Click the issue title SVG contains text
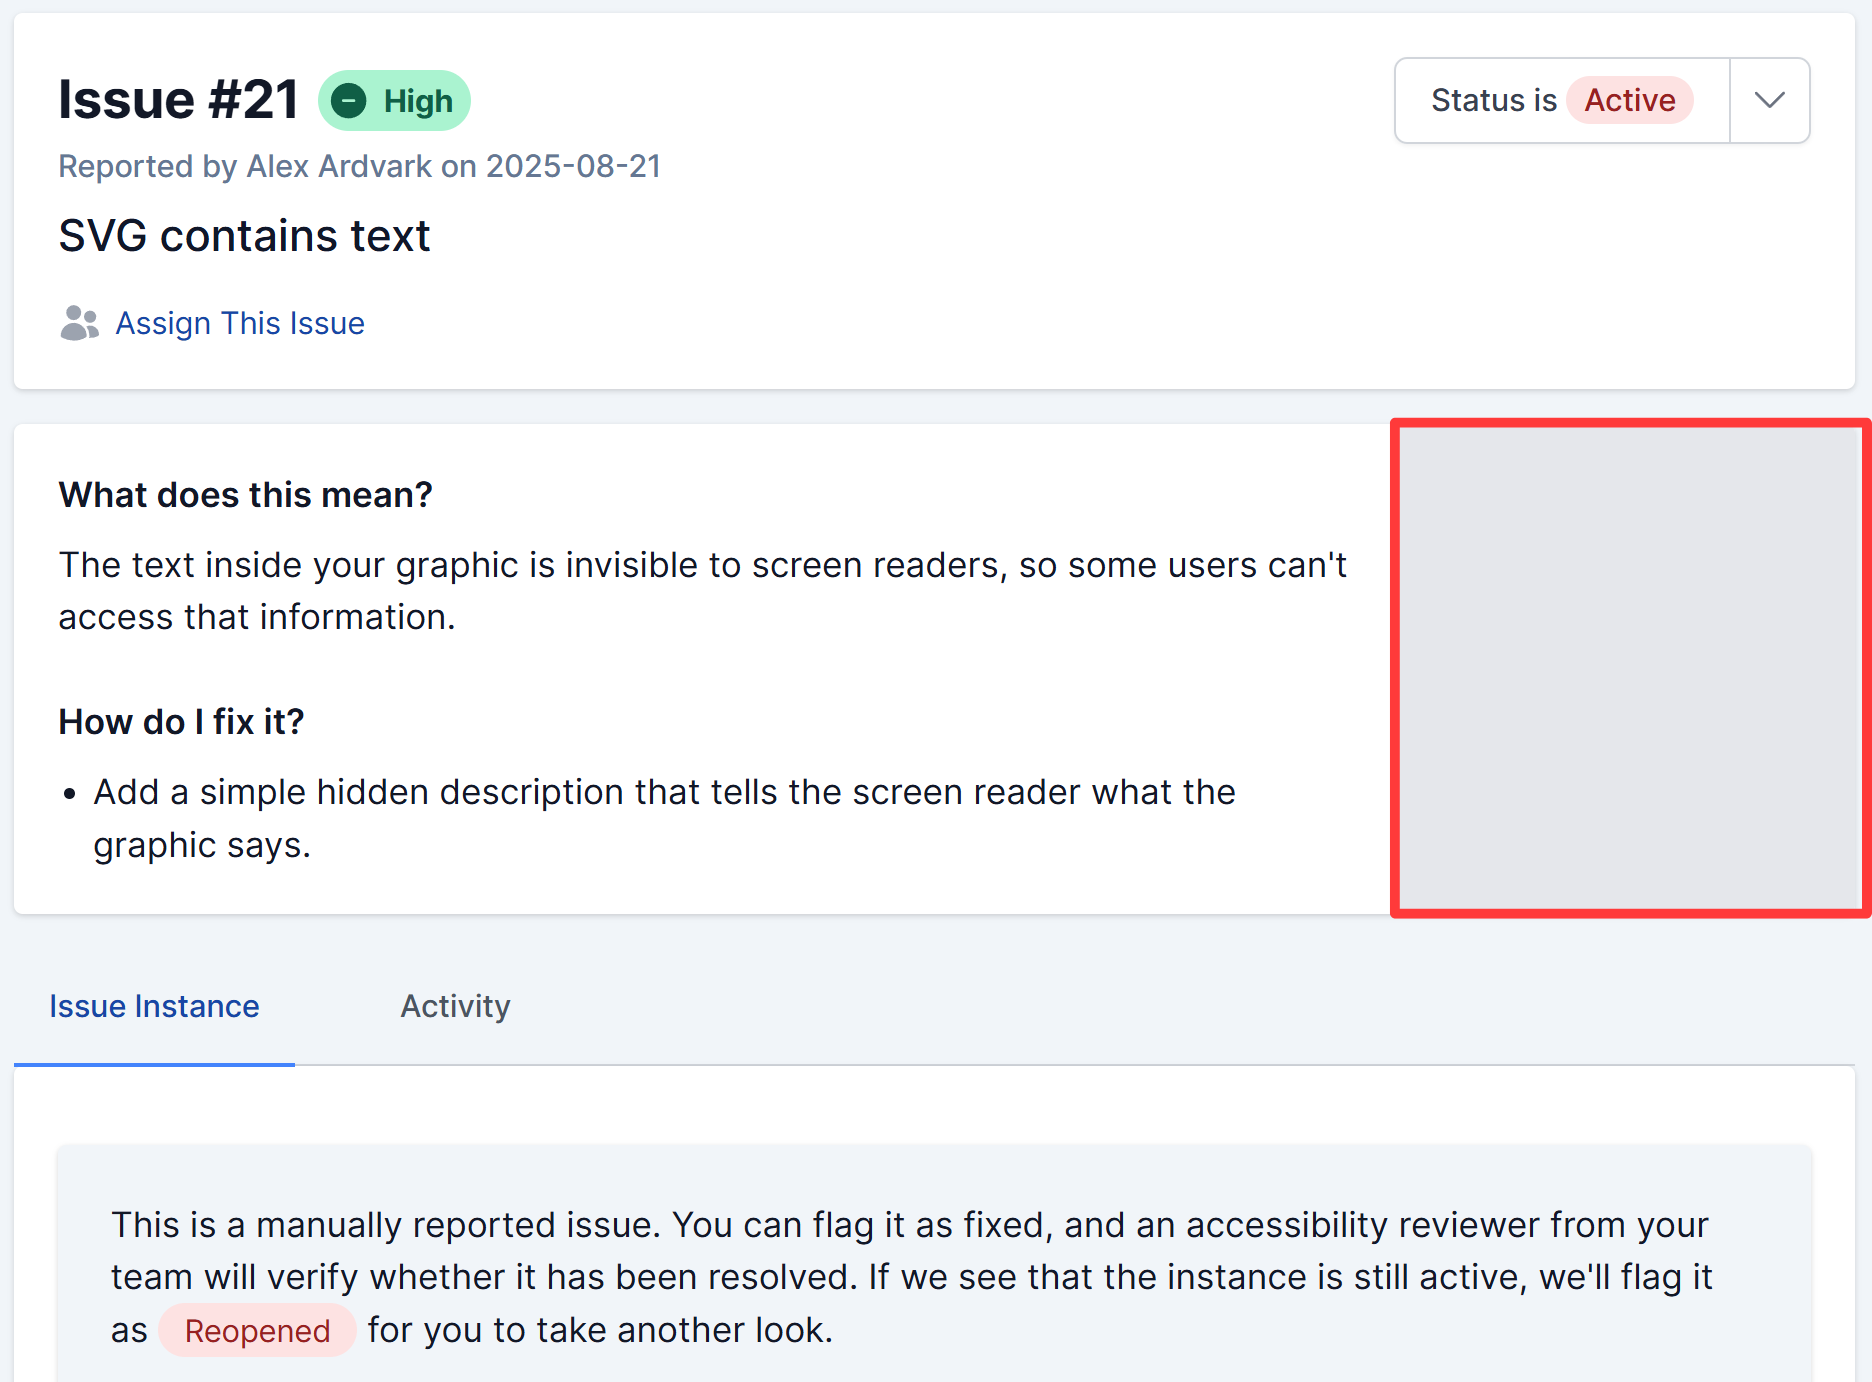 [x=244, y=236]
